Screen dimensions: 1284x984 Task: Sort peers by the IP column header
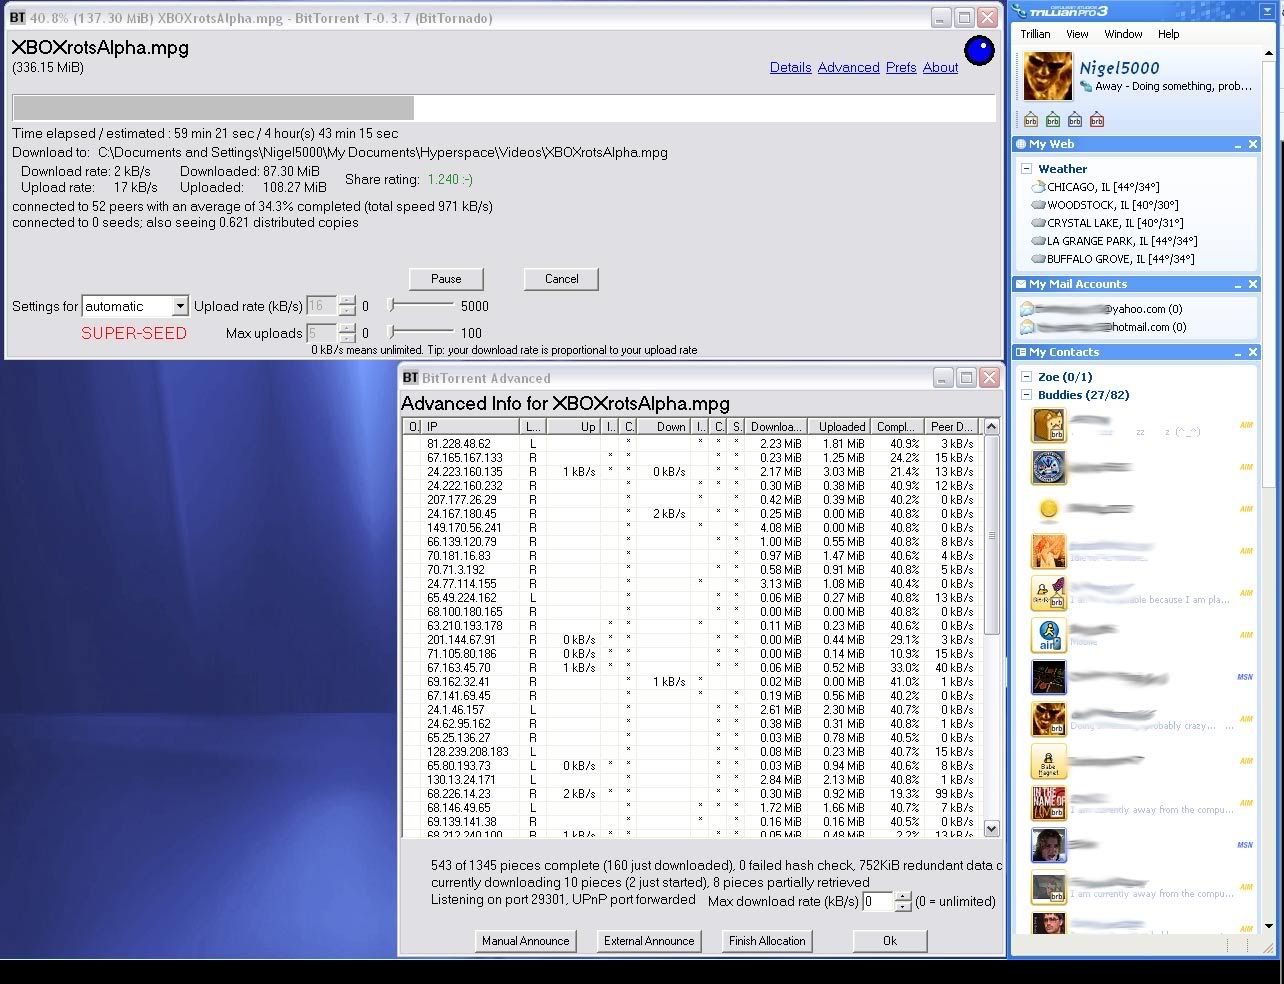[470, 427]
